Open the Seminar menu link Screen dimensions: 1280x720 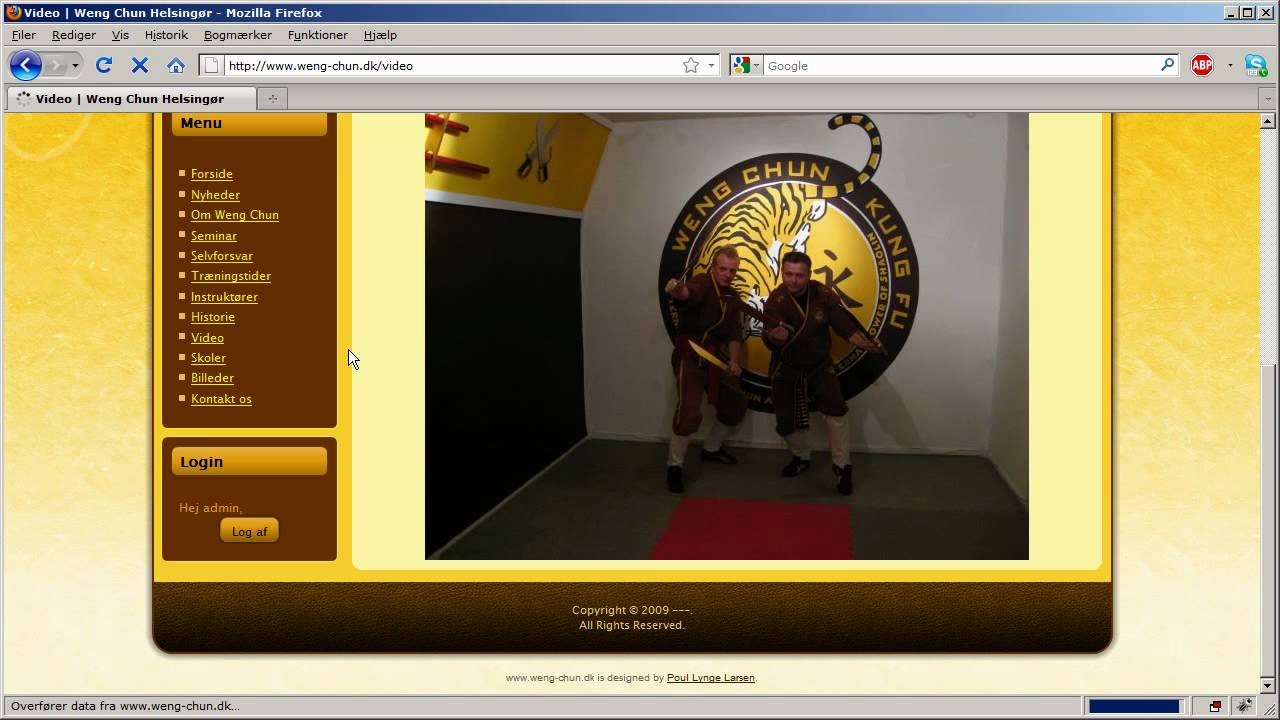pos(214,236)
